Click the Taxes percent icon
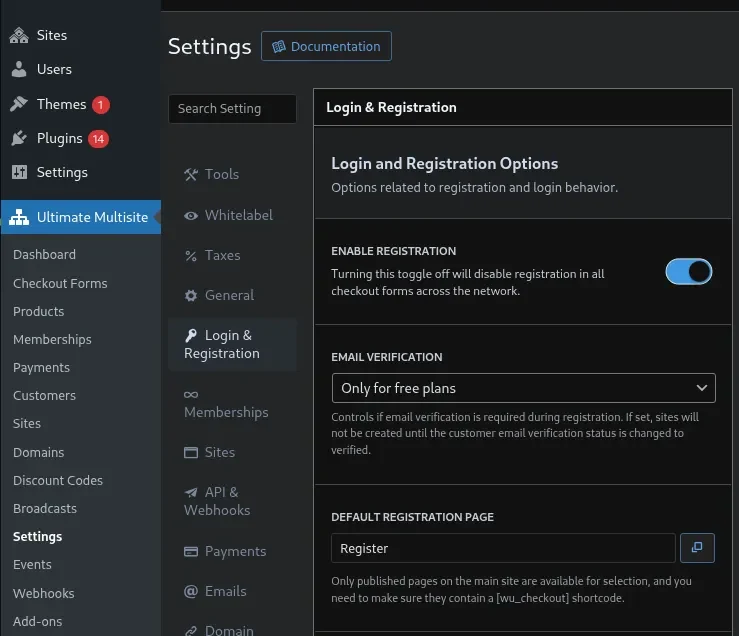This screenshot has width=739, height=636. (191, 256)
